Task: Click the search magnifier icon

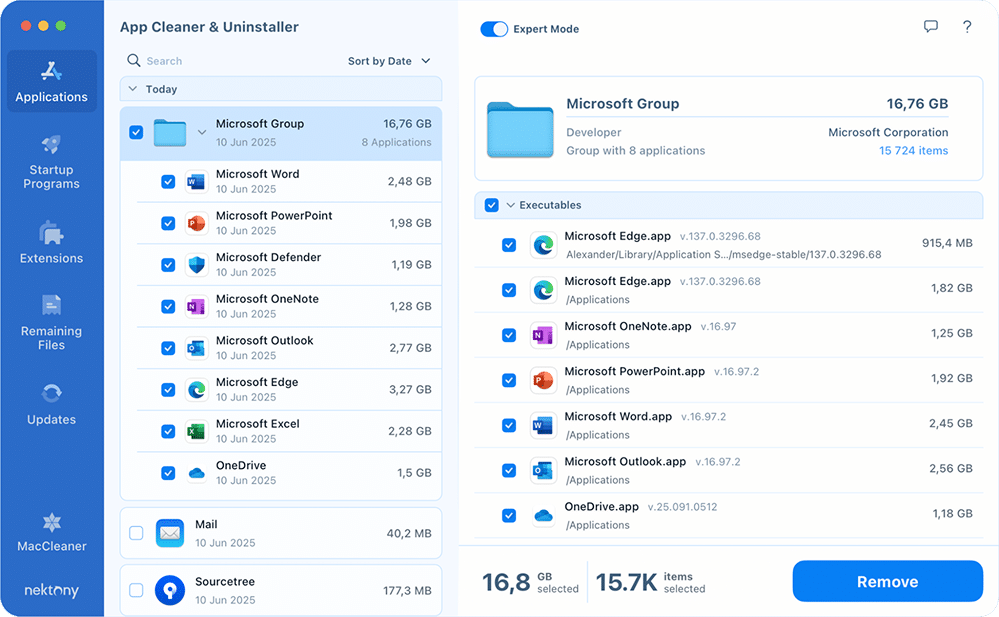Action: point(134,61)
